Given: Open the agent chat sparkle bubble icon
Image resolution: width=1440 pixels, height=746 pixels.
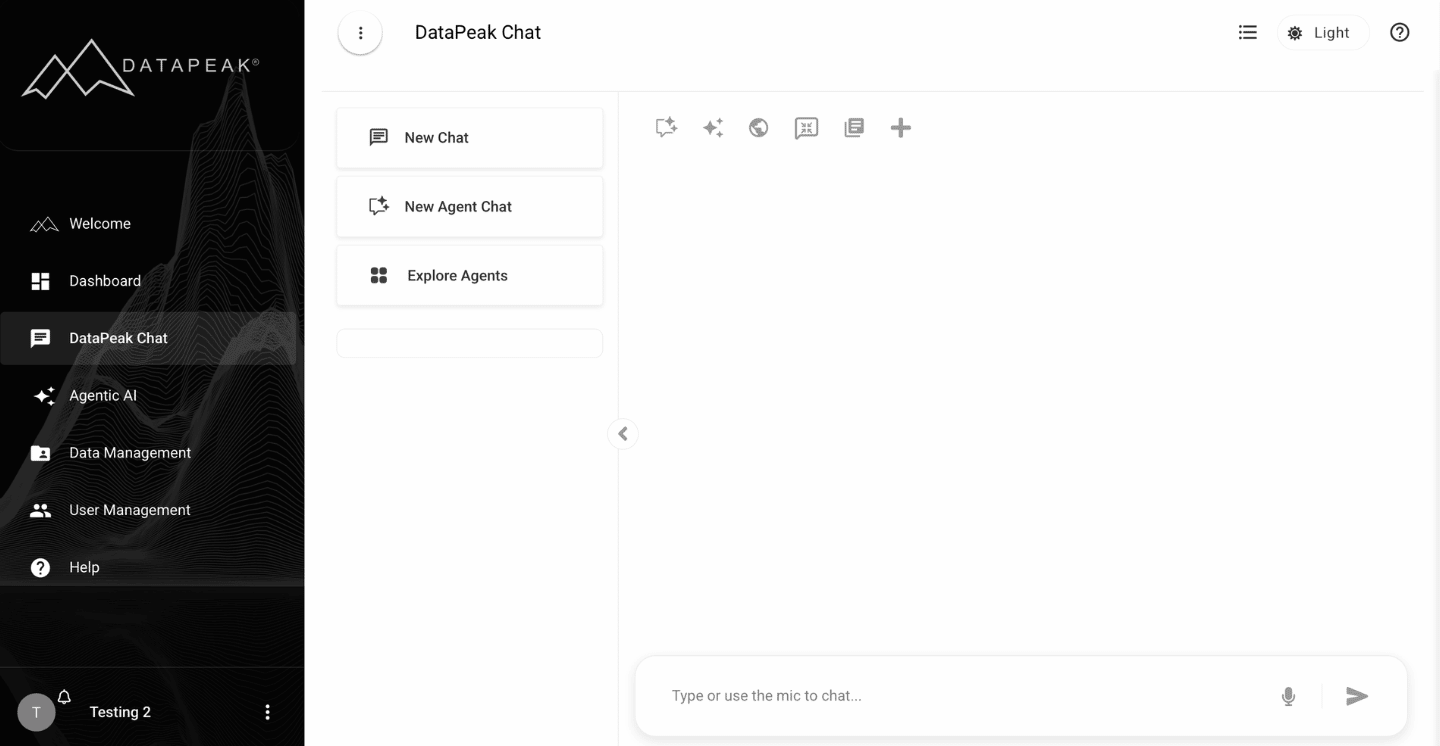Looking at the screenshot, I should [666, 127].
